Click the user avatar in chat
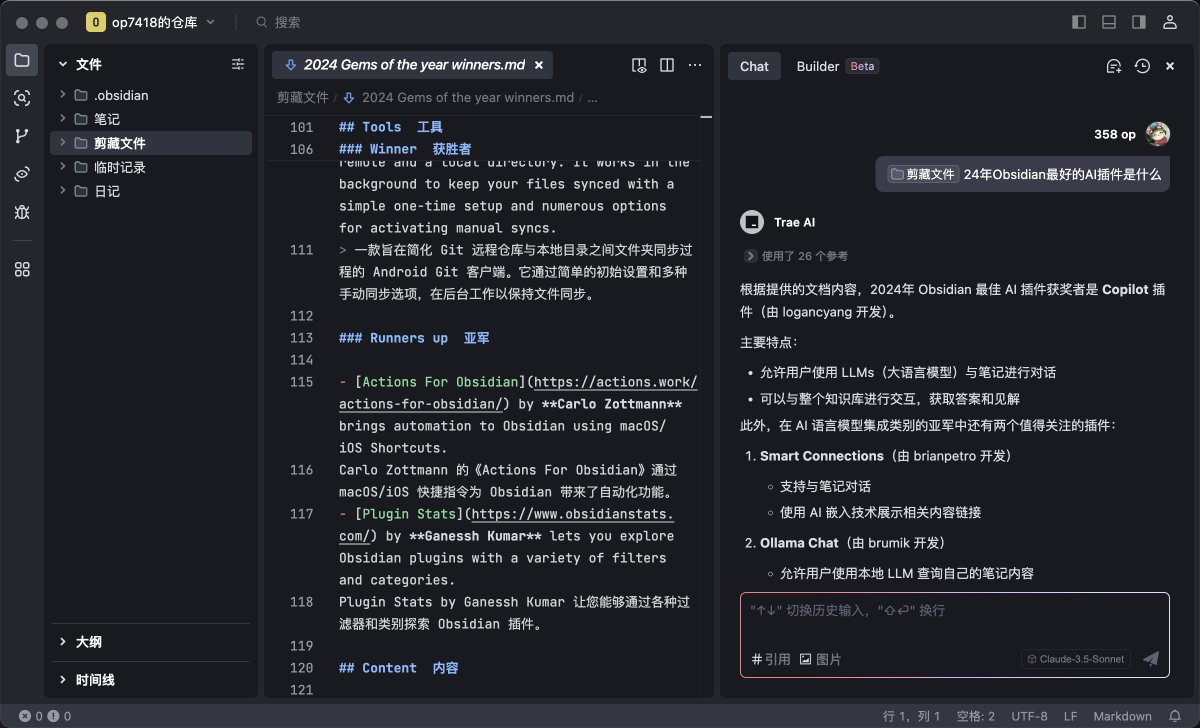 (x=1158, y=134)
